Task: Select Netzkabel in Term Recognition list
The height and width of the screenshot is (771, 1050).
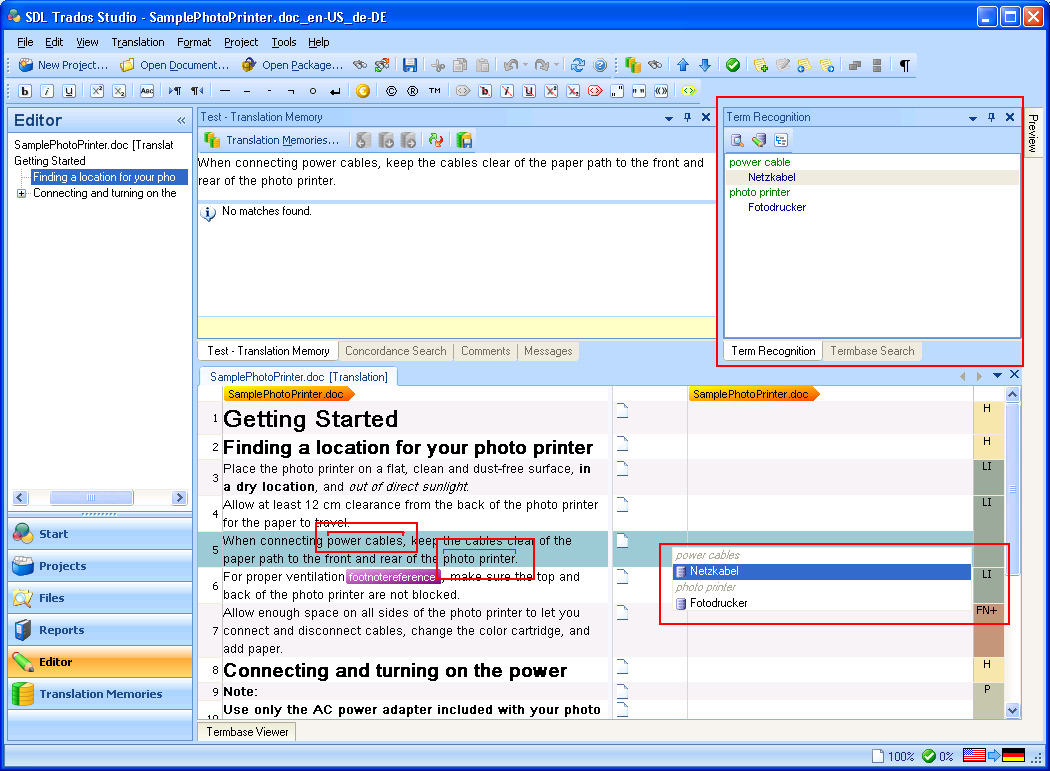Action: pyautogui.click(x=771, y=178)
